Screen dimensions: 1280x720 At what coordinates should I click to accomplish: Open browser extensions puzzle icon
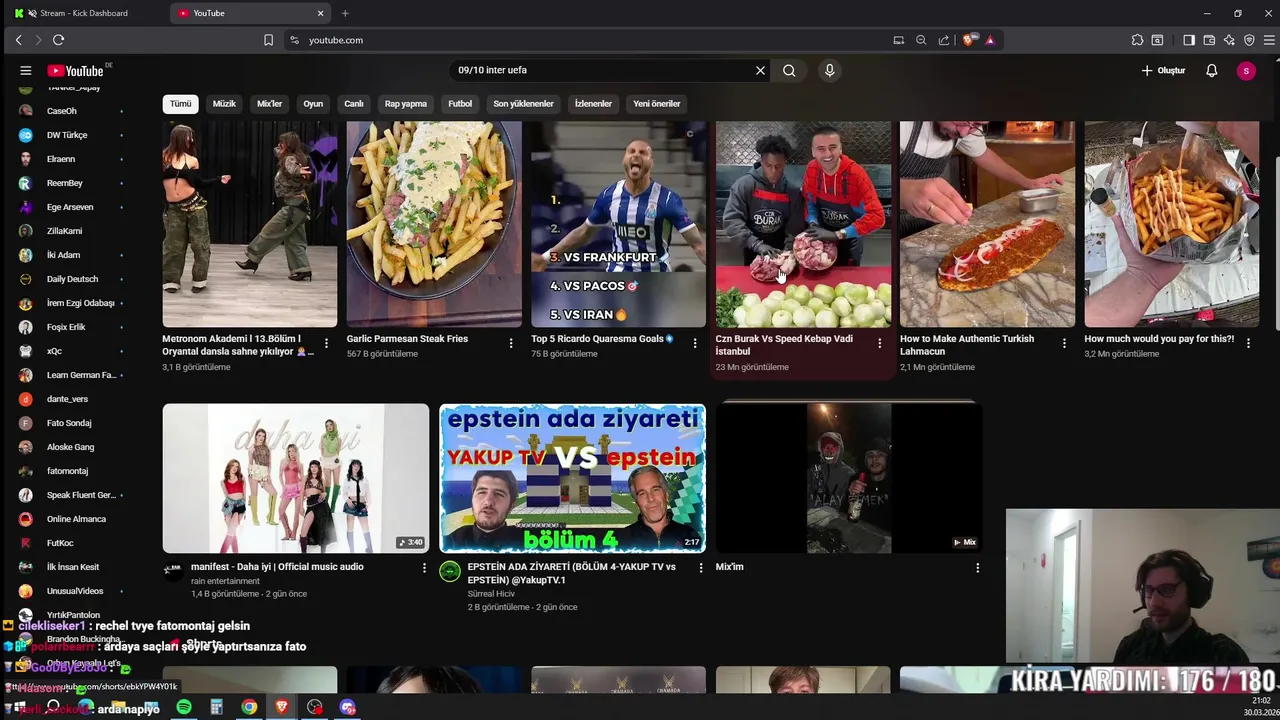point(1137,40)
